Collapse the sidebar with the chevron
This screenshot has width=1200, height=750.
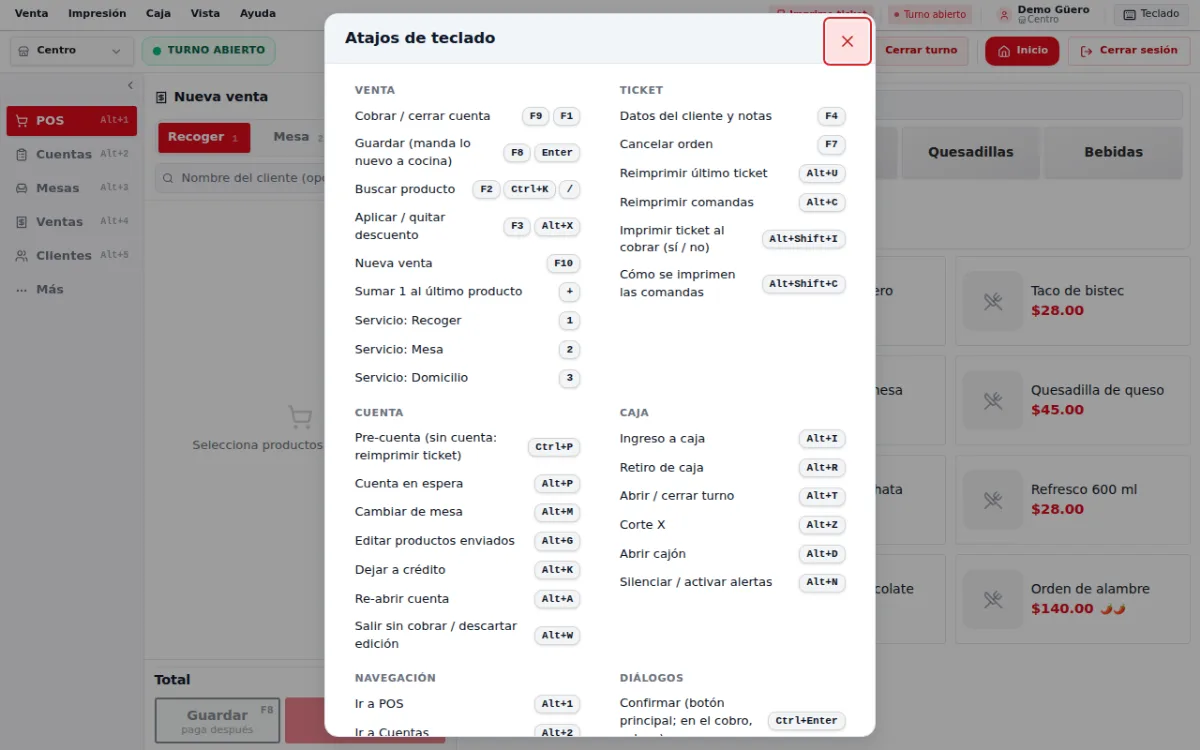pos(130,86)
